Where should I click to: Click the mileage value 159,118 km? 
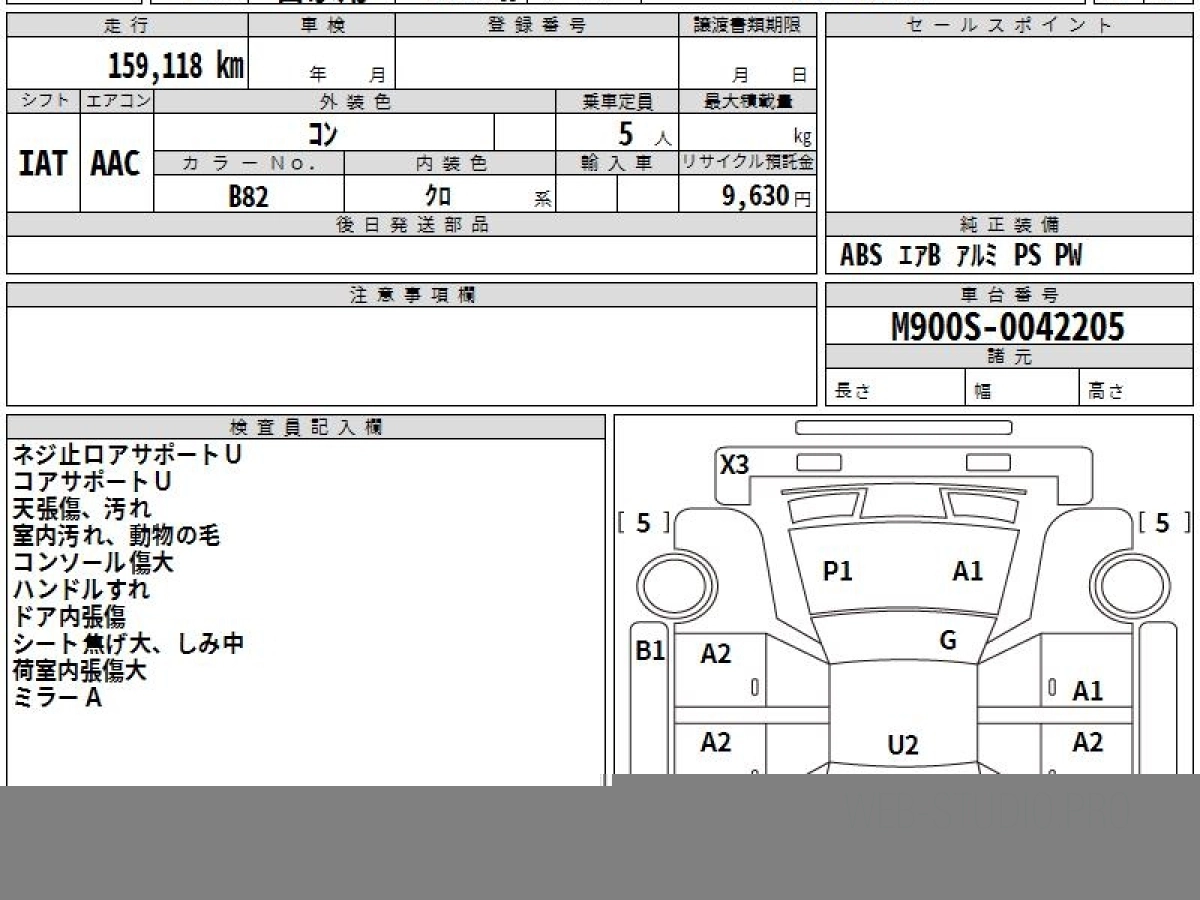[x=176, y=66]
